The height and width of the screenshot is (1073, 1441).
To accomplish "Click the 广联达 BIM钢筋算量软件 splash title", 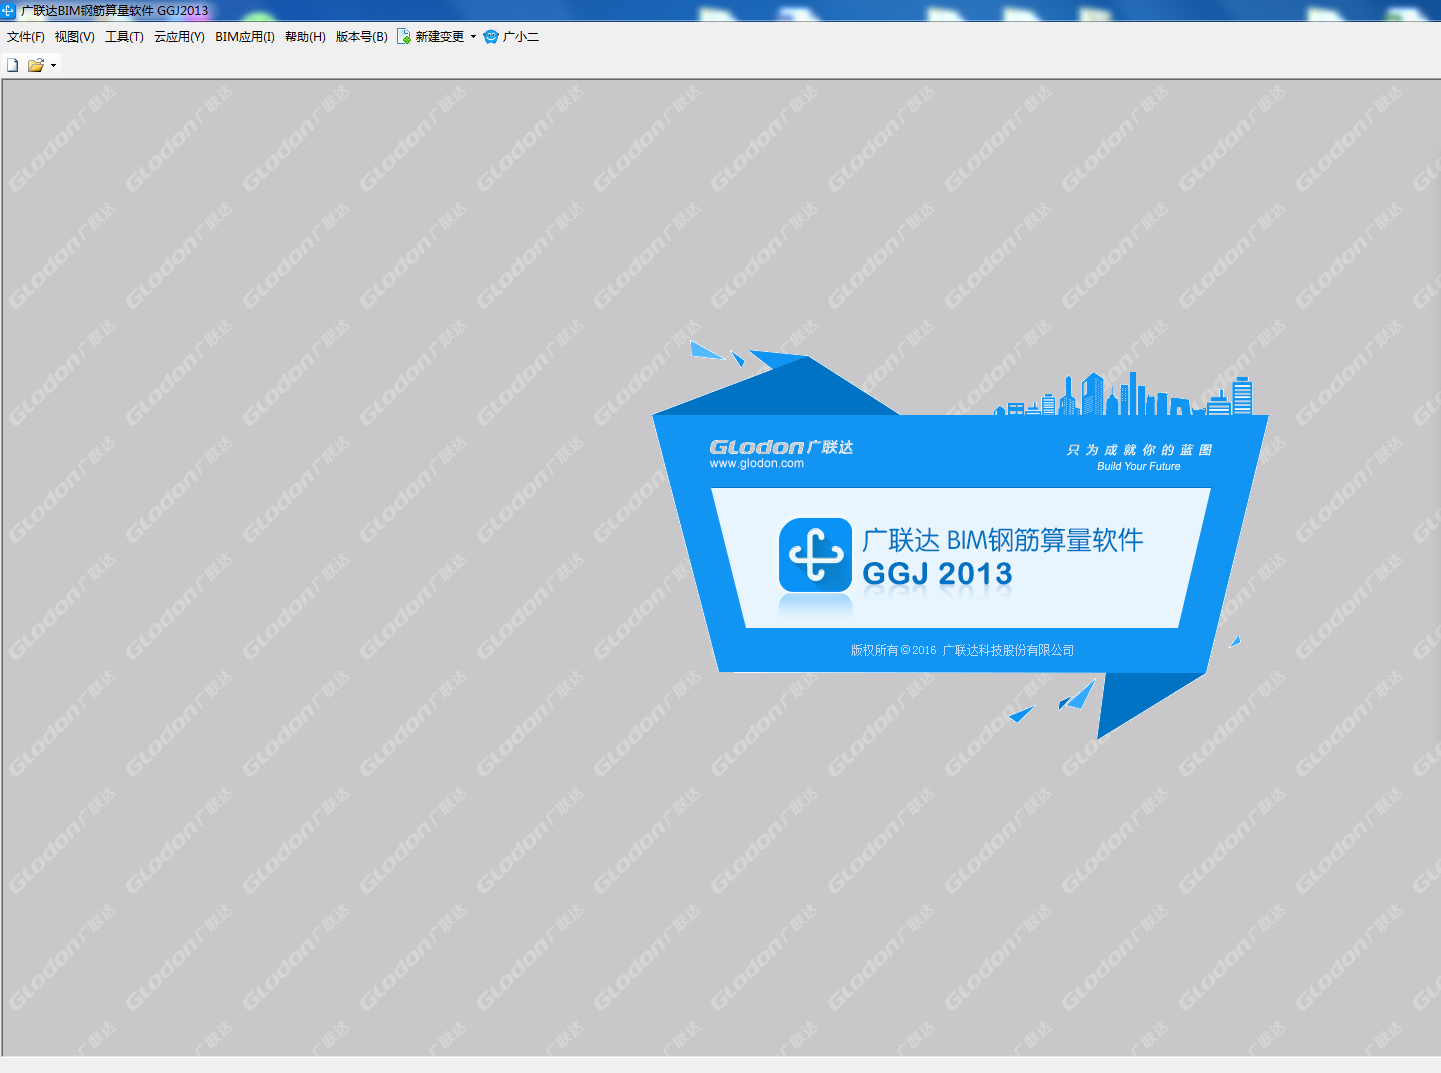I will [1002, 540].
